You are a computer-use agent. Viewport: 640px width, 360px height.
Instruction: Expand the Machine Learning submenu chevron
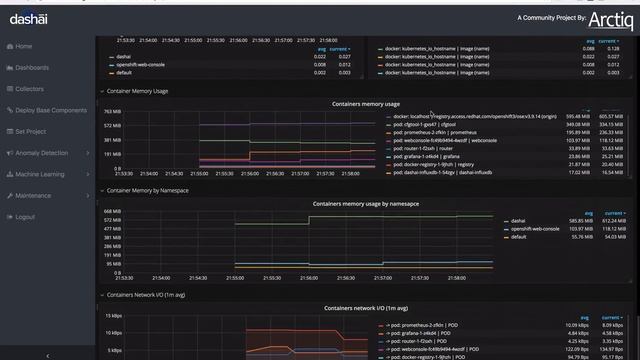(x=88, y=174)
